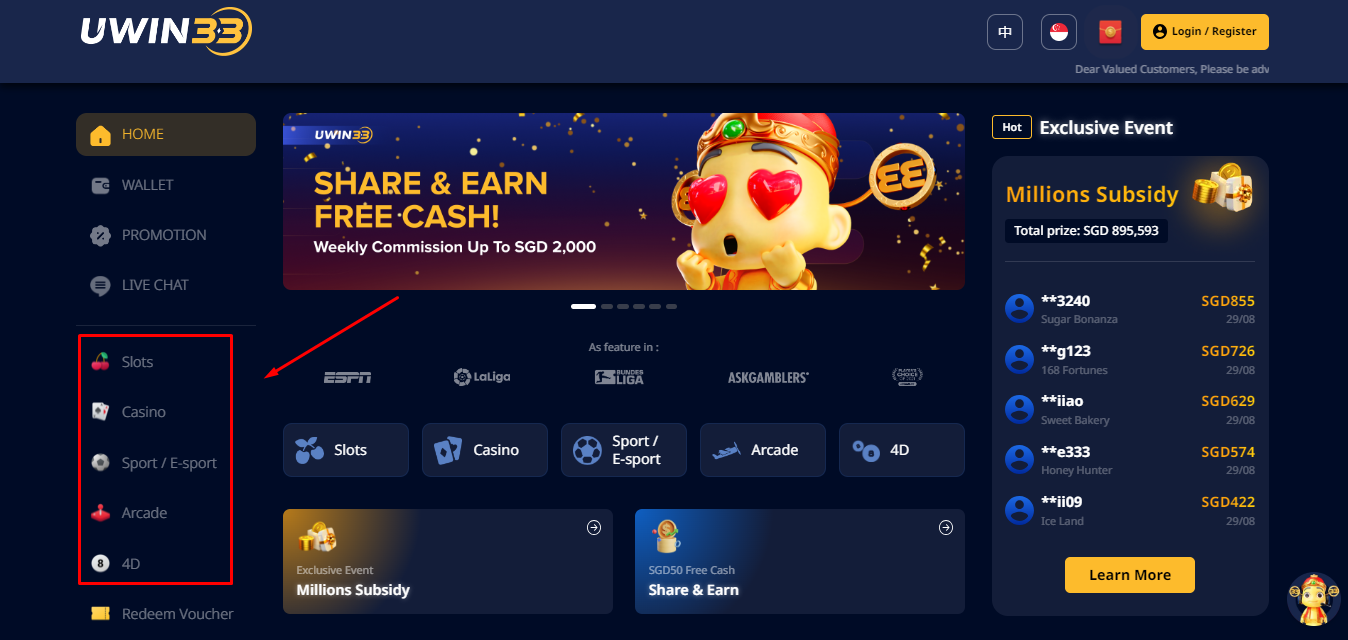Click the joystick Arcade icon in sidebar
The image size is (1348, 640).
pos(100,513)
